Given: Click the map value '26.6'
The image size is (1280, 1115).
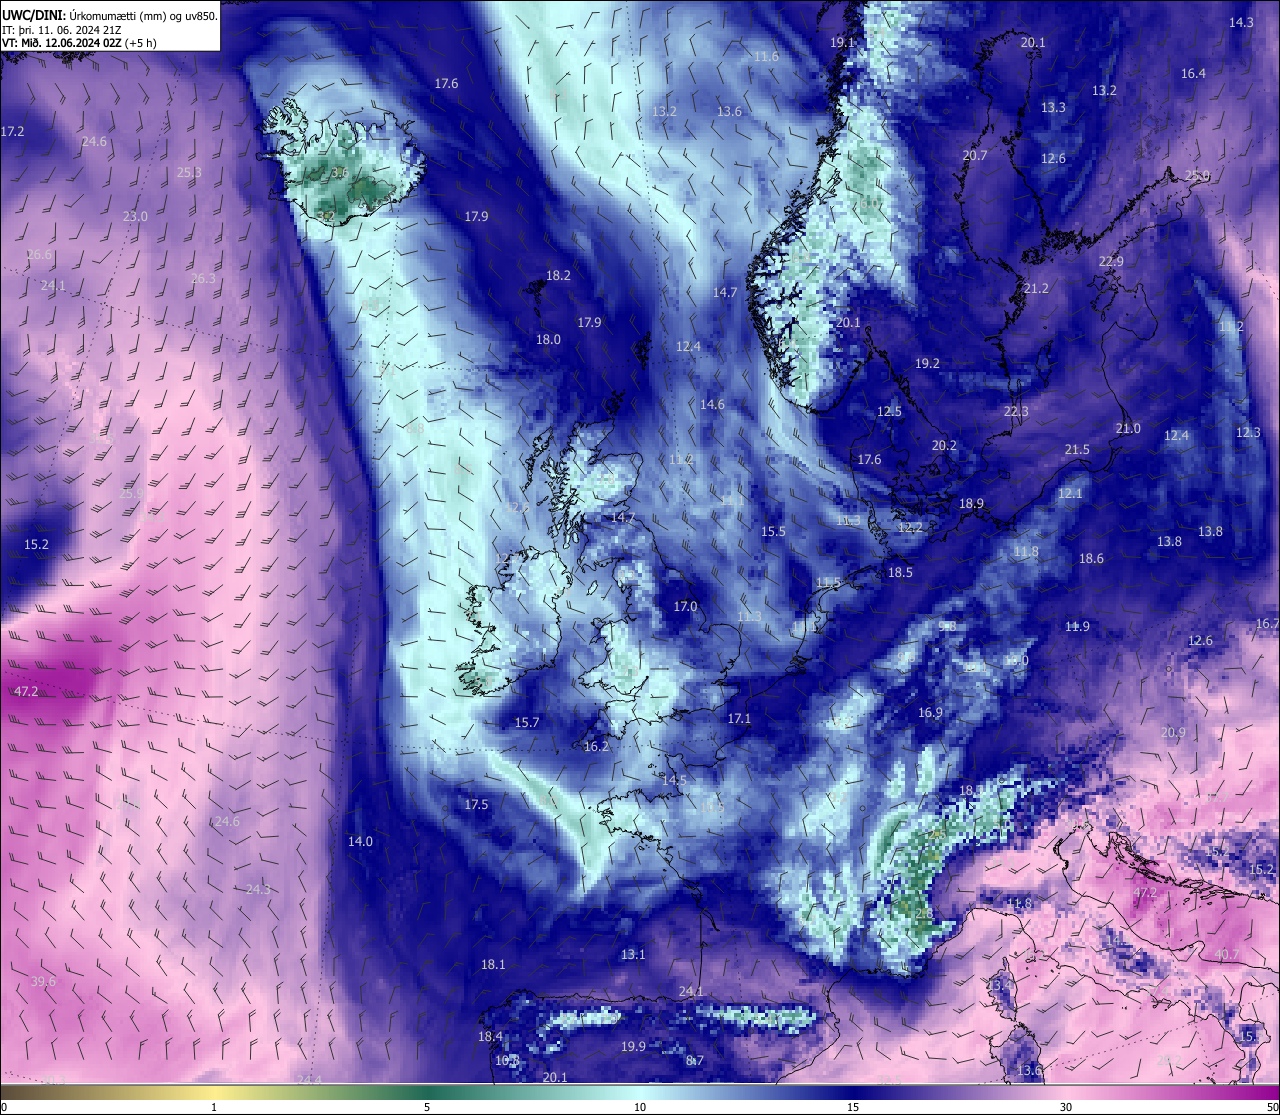Looking at the screenshot, I should pos(38,254).
